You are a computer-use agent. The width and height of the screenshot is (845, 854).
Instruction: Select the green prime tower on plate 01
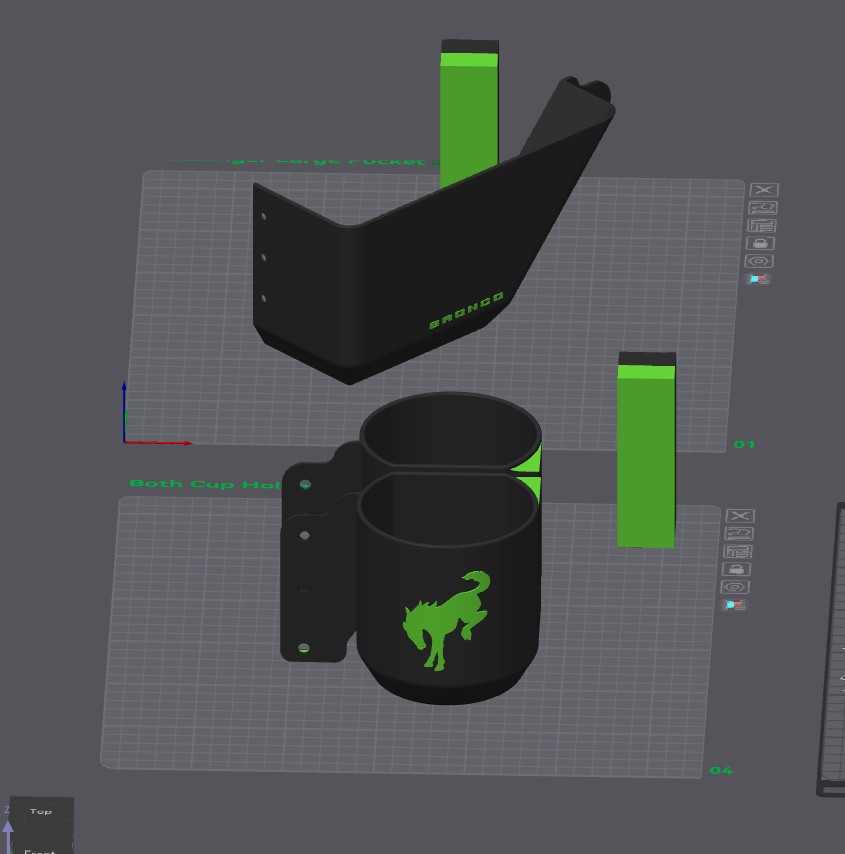coord(469,120)
